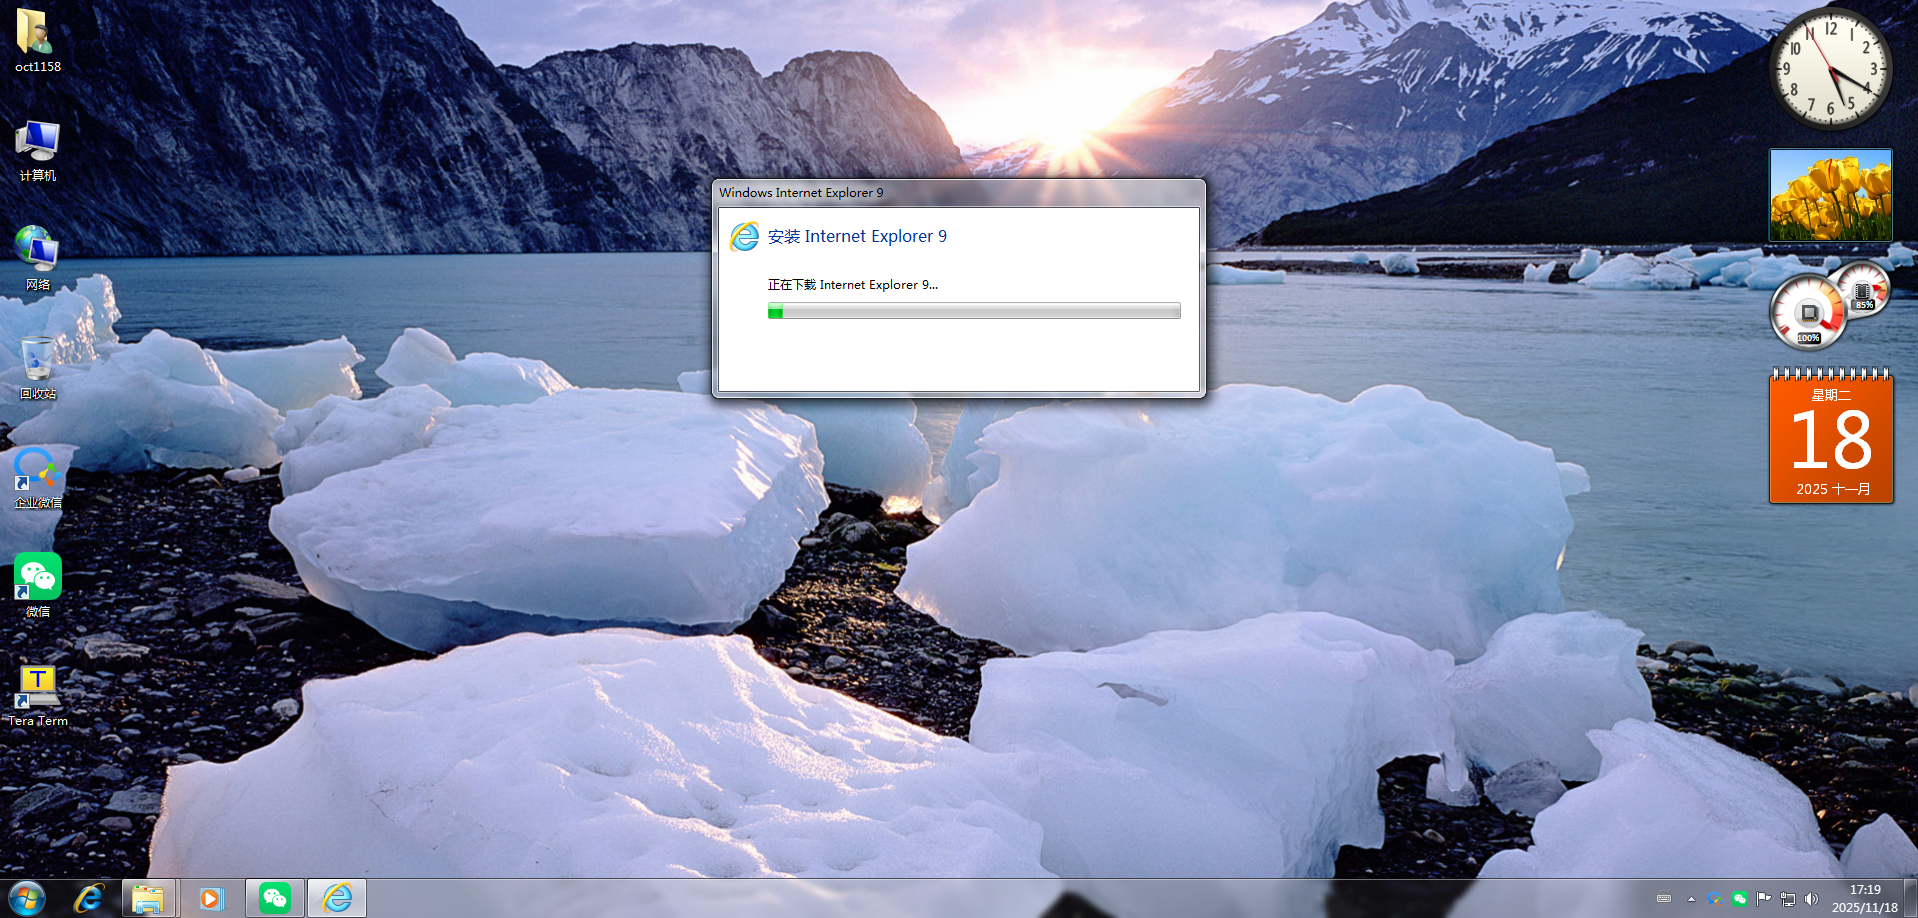This screenshot has width=1918, height=918.
Task: Launch 微信 desktop shortcut
Action: coord(37,582)
